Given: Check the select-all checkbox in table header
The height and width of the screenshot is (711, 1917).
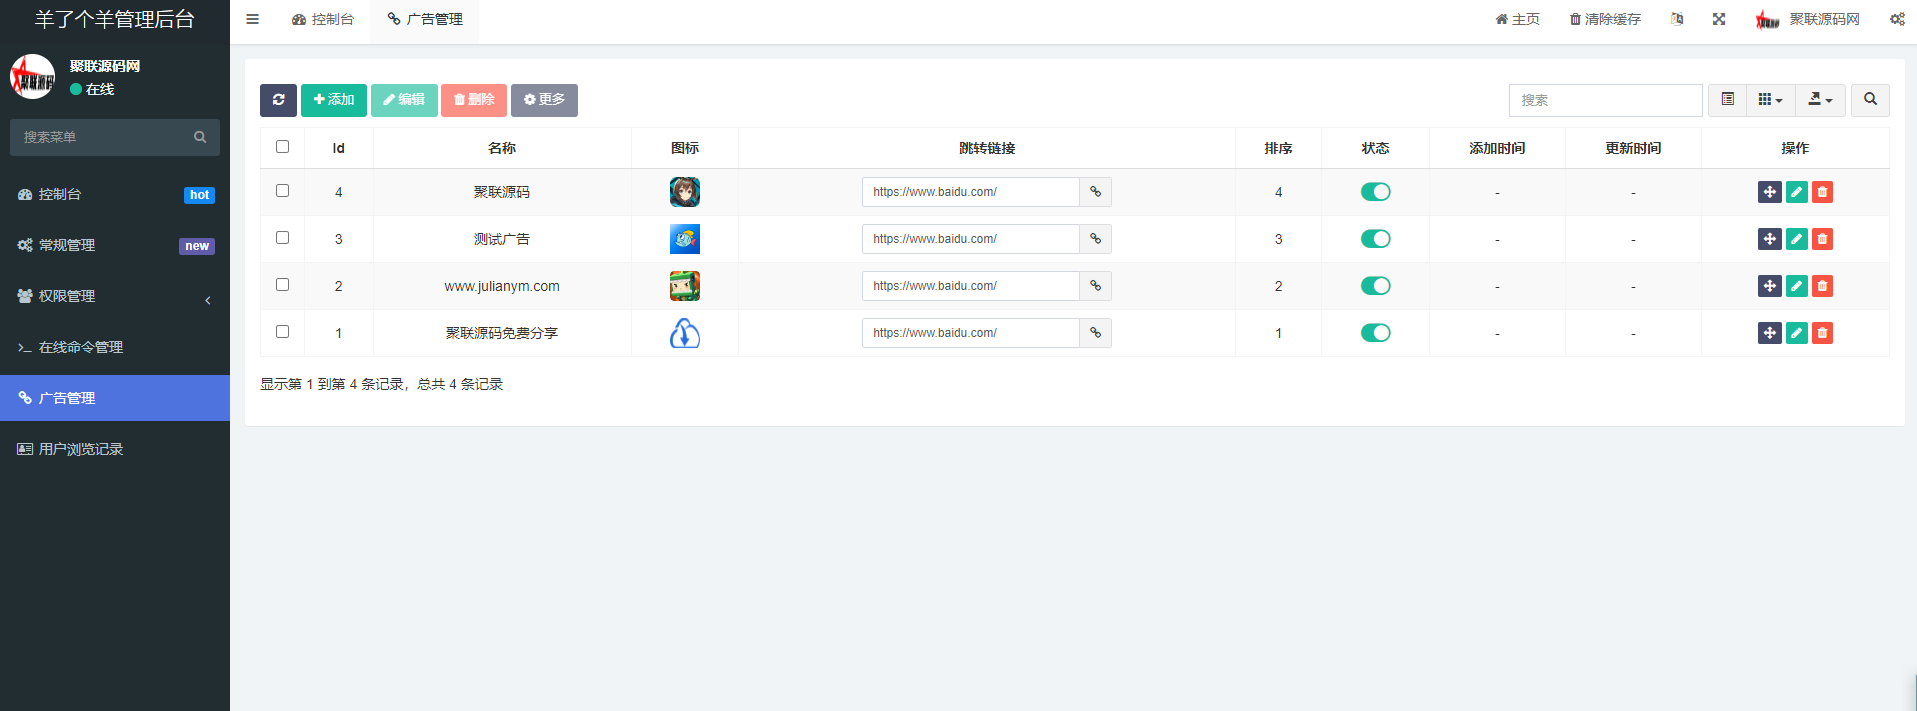Looking at the screenshot, I should point(282,147).
